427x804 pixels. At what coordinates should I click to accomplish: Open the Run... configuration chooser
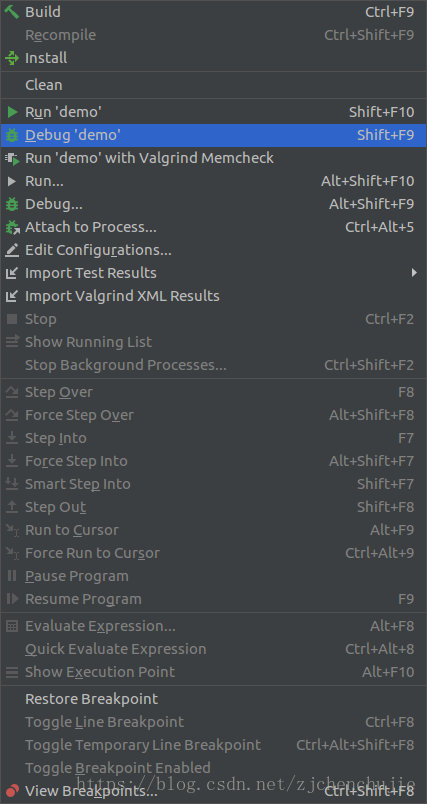[213, 181]
